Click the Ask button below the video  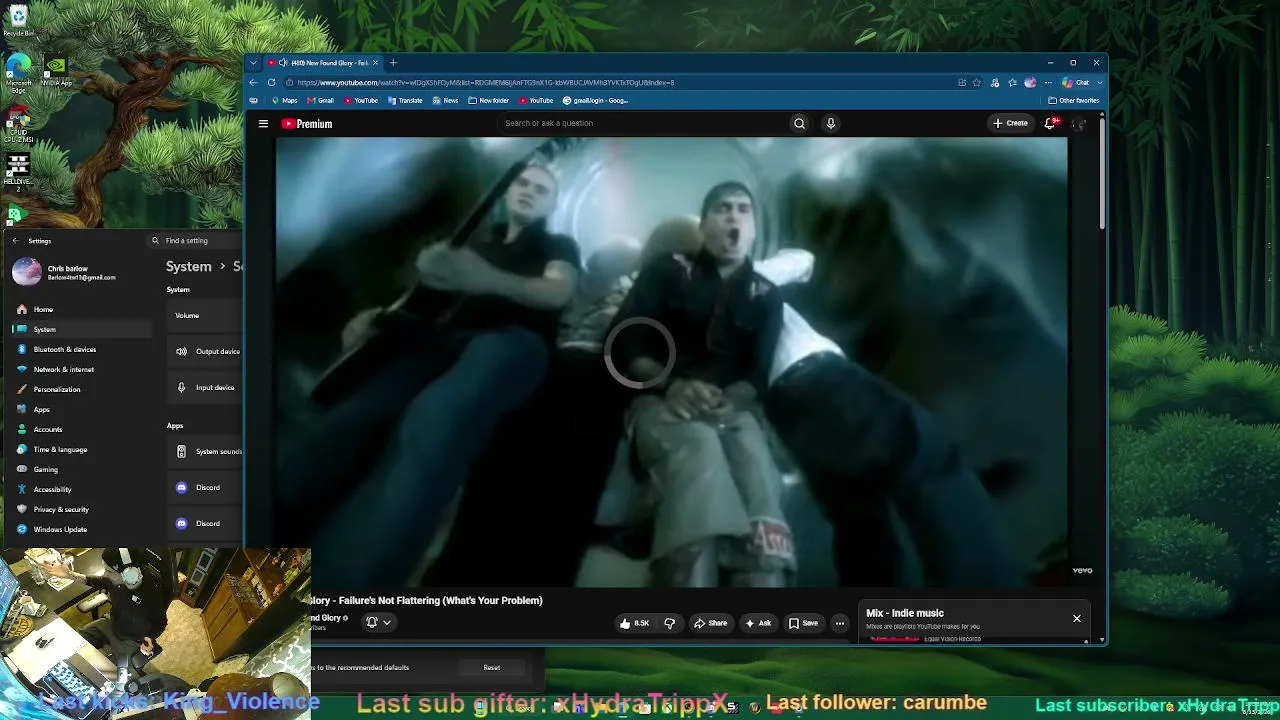pyautogui.click(x=758, y=623)
